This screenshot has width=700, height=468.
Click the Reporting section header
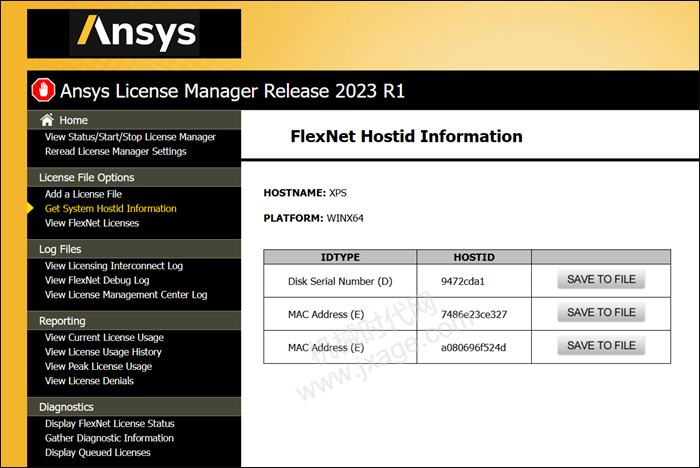pyautogui.click(x=134, y=321)
